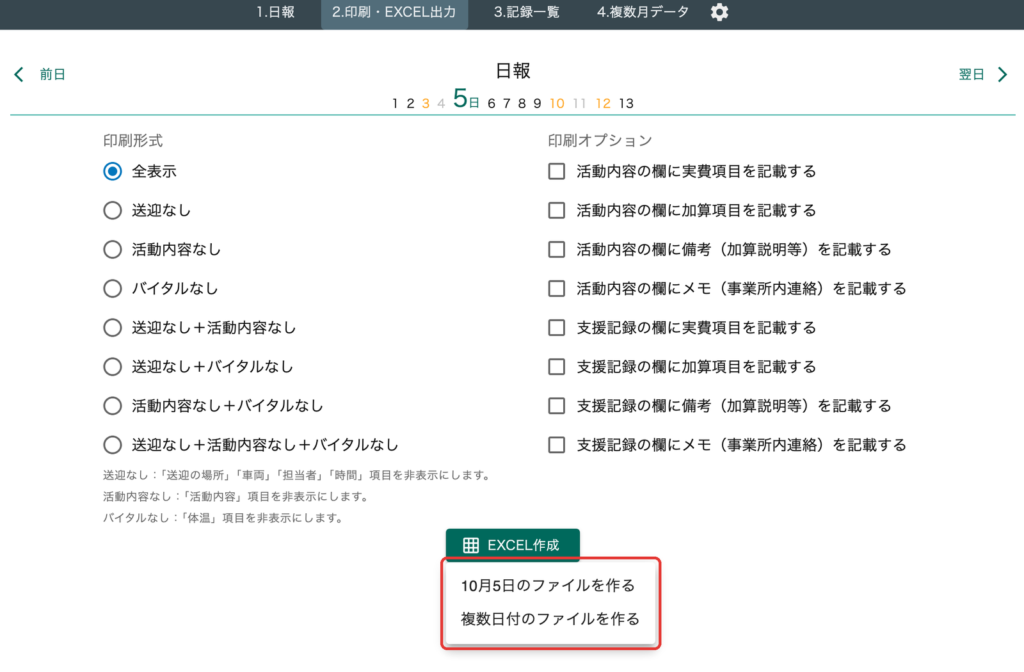Click the EXCEL作成 button
This screenshot has width=1024, height=672.
pyautogui.click(x=513, y=545)
